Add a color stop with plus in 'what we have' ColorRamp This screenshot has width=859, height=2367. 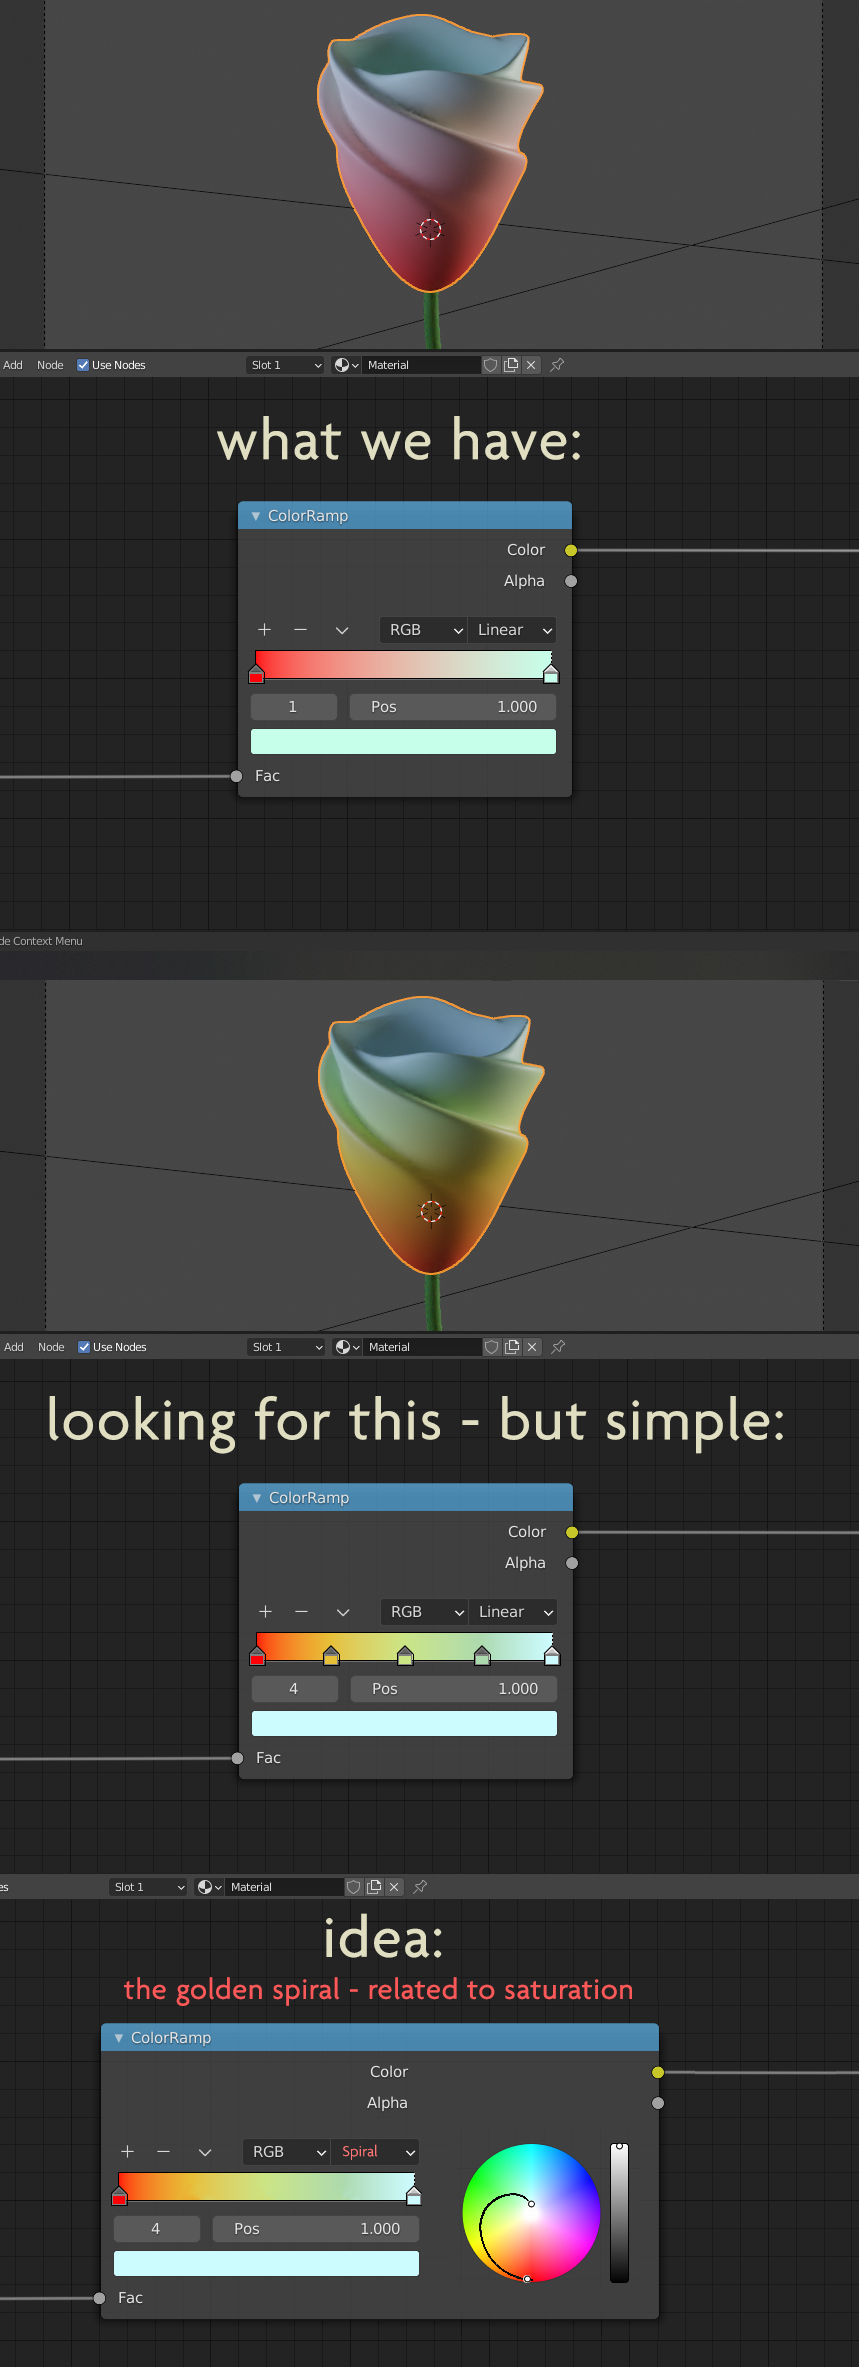264,630
